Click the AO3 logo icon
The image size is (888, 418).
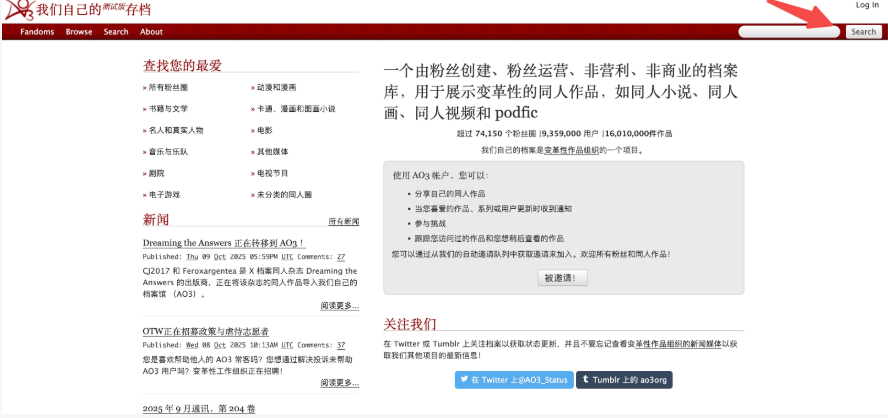pos(19,10)
